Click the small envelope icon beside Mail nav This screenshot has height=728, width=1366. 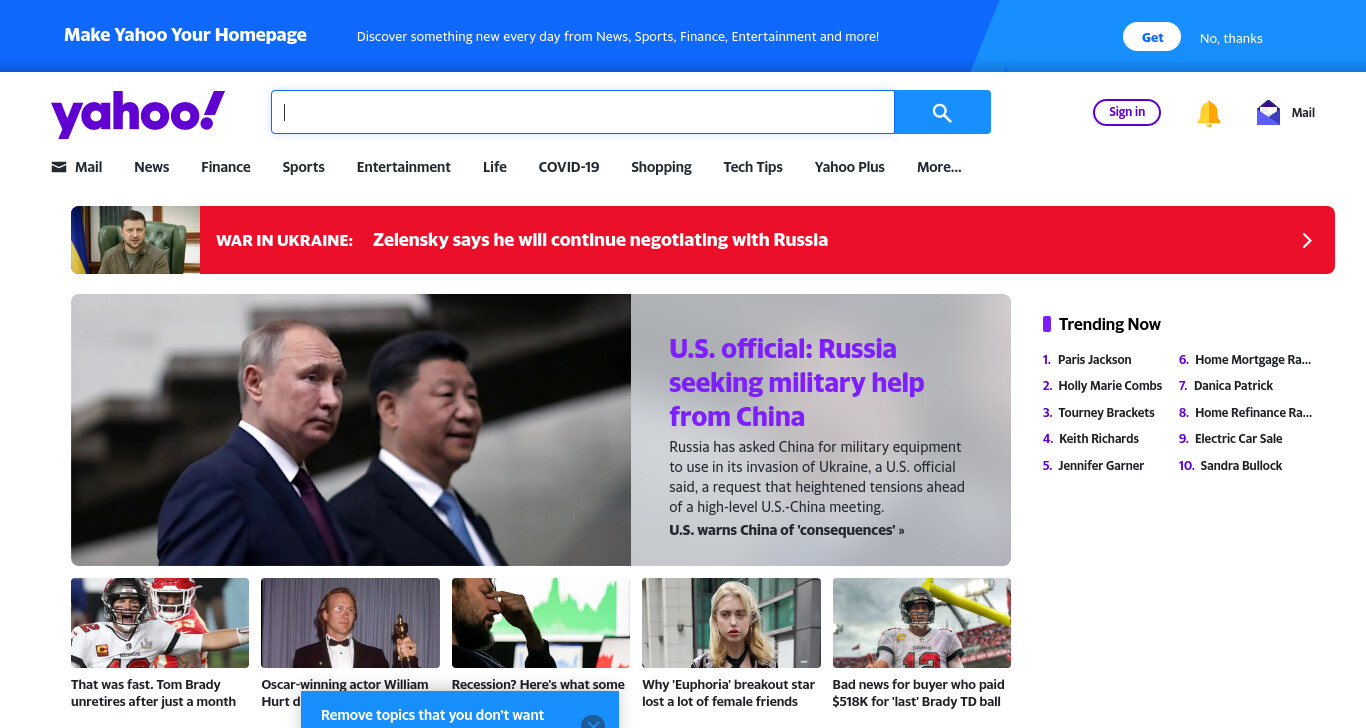(x=59, y=167)
